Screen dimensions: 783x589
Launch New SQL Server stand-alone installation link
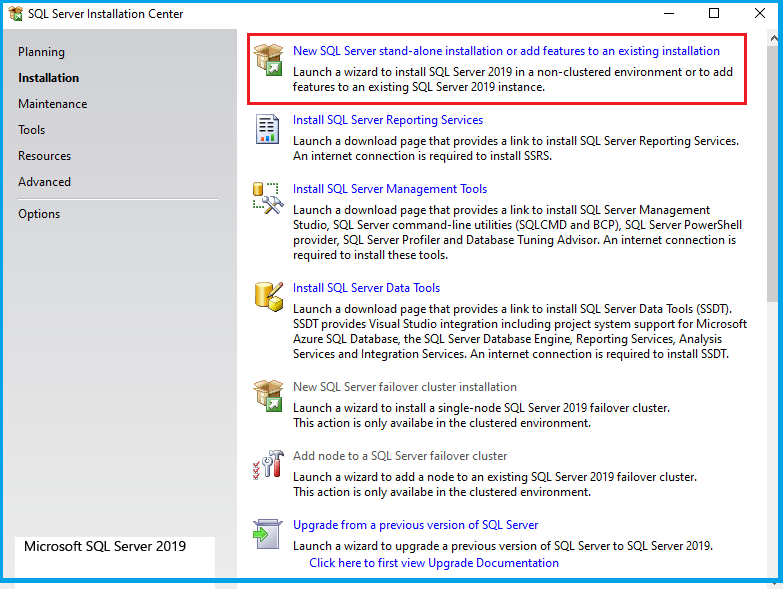point(506,51)
